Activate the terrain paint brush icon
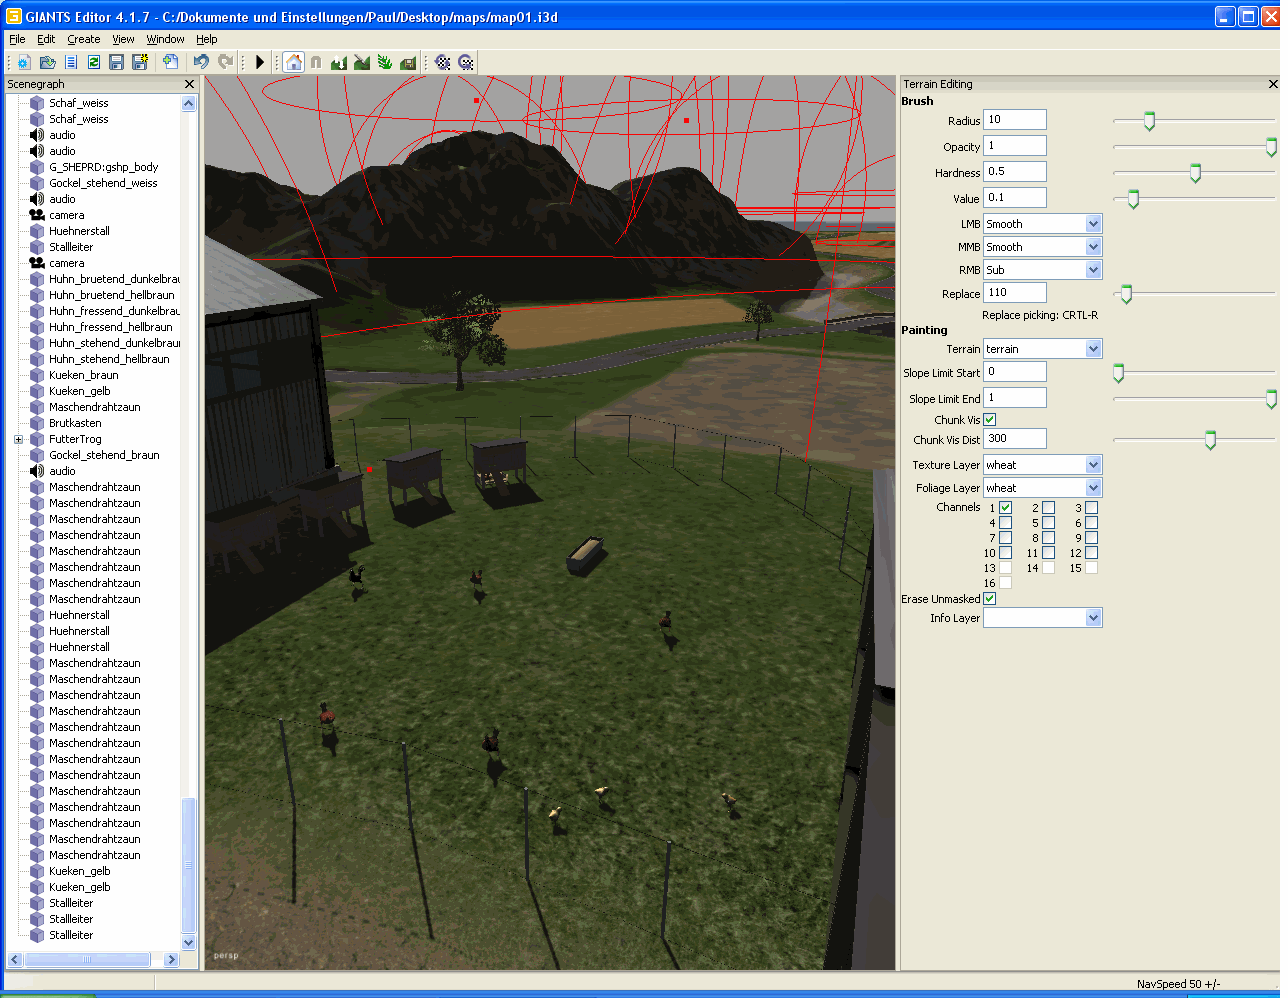 coord(361,62)
